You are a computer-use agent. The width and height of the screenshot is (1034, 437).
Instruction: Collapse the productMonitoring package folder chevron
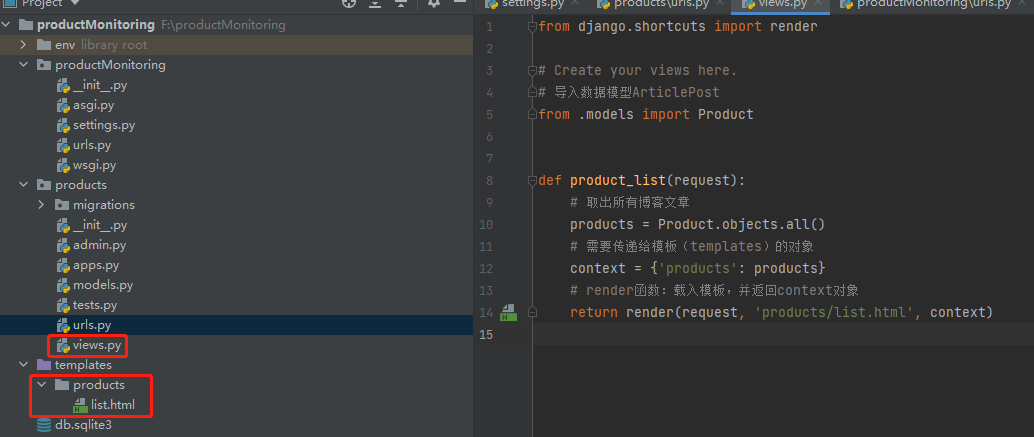pyautogui.click(x=23, y=65)
